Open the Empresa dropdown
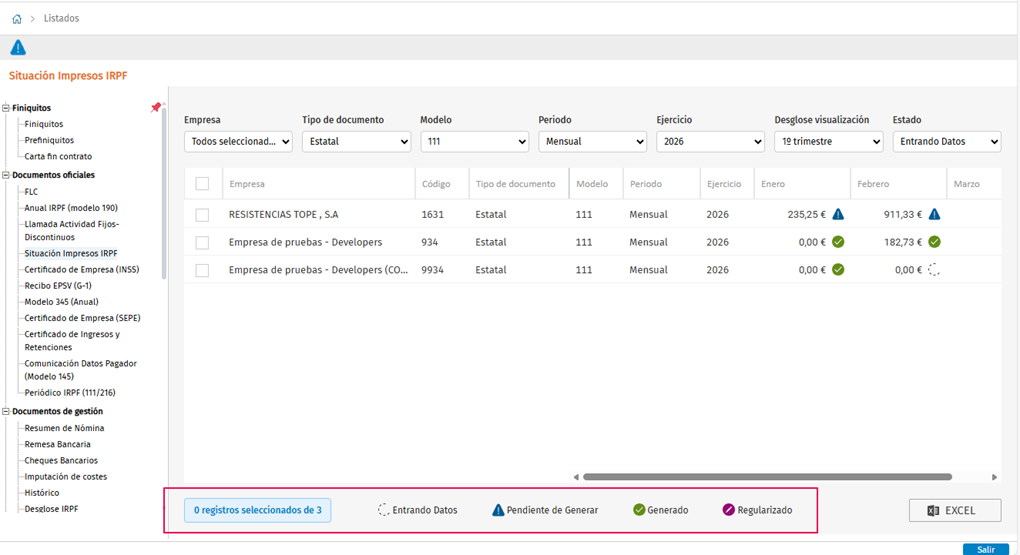This screenshot has width=1020, height=555. (x=238, y=141)
